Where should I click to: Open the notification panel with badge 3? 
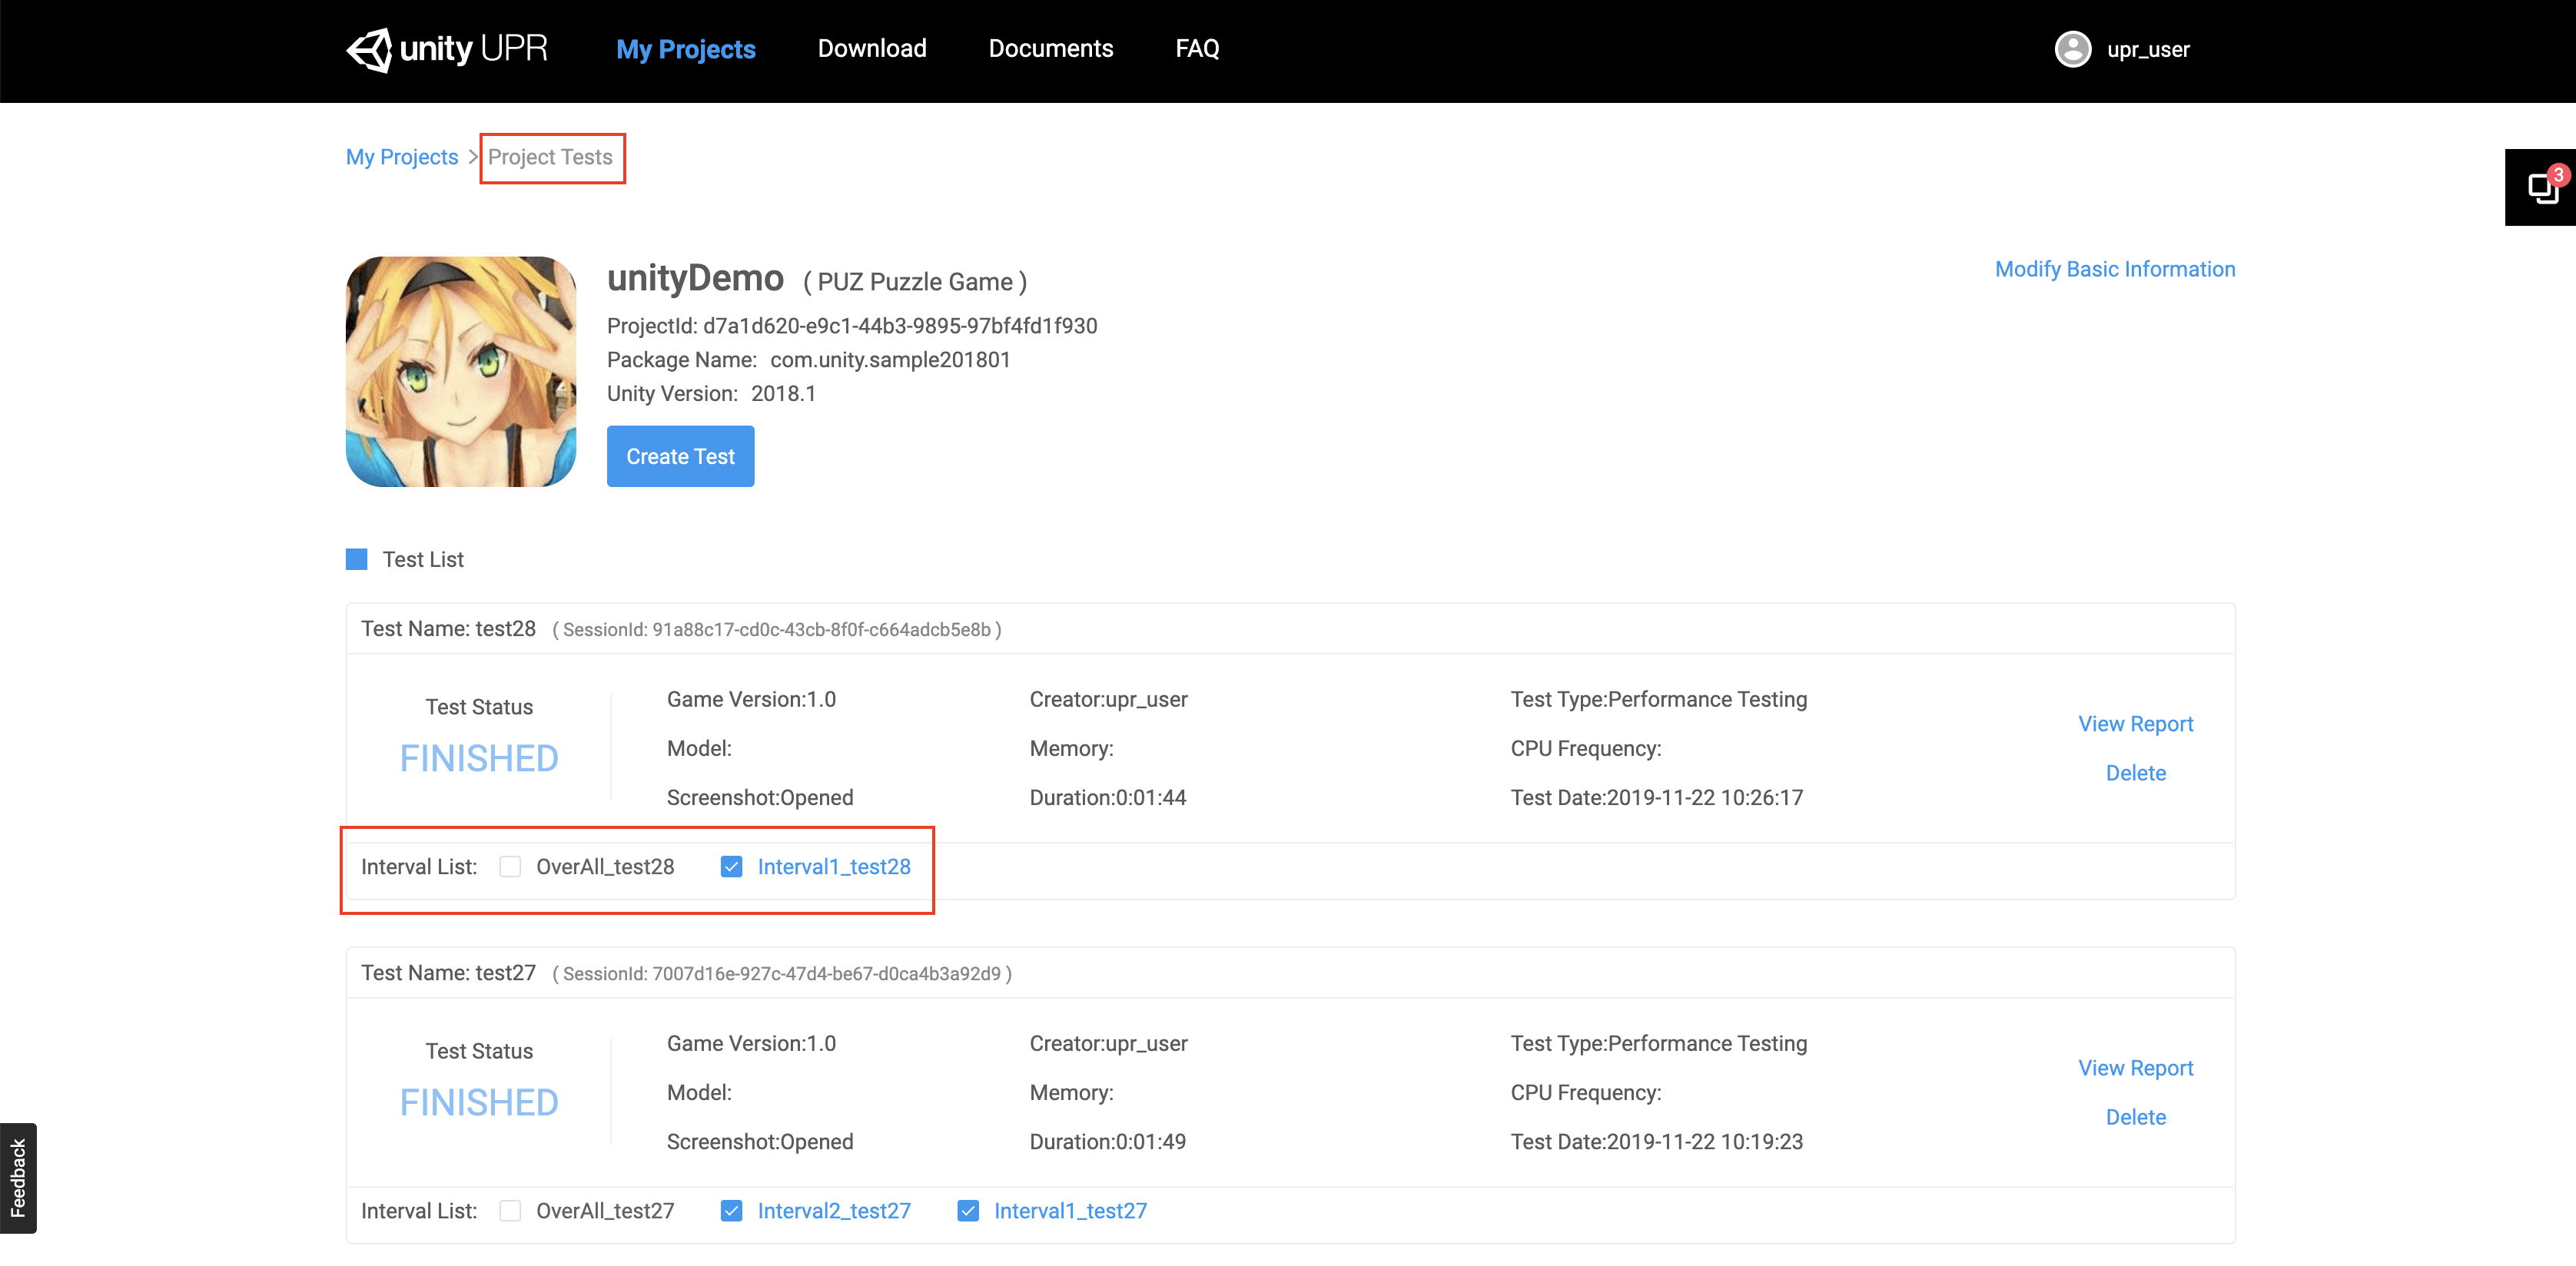(x=2542, y=187)
